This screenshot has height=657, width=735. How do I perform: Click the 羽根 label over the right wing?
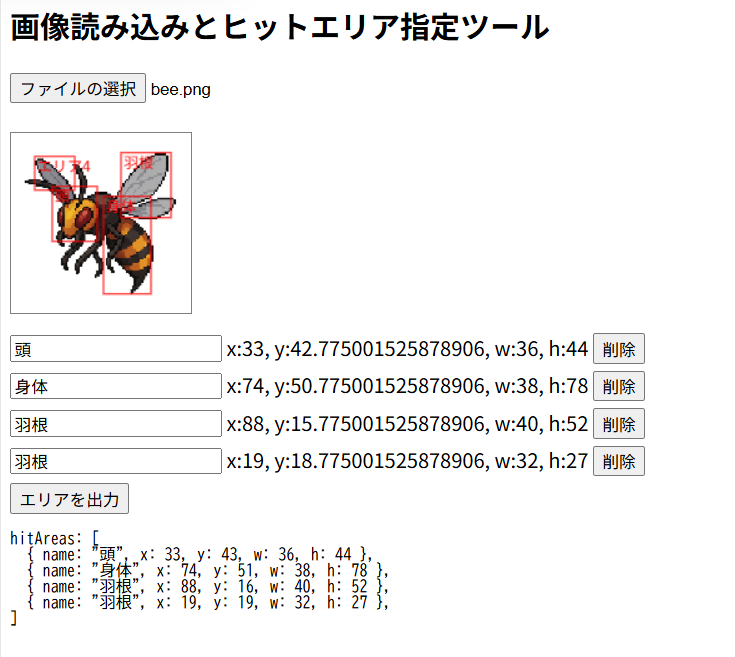138,162
